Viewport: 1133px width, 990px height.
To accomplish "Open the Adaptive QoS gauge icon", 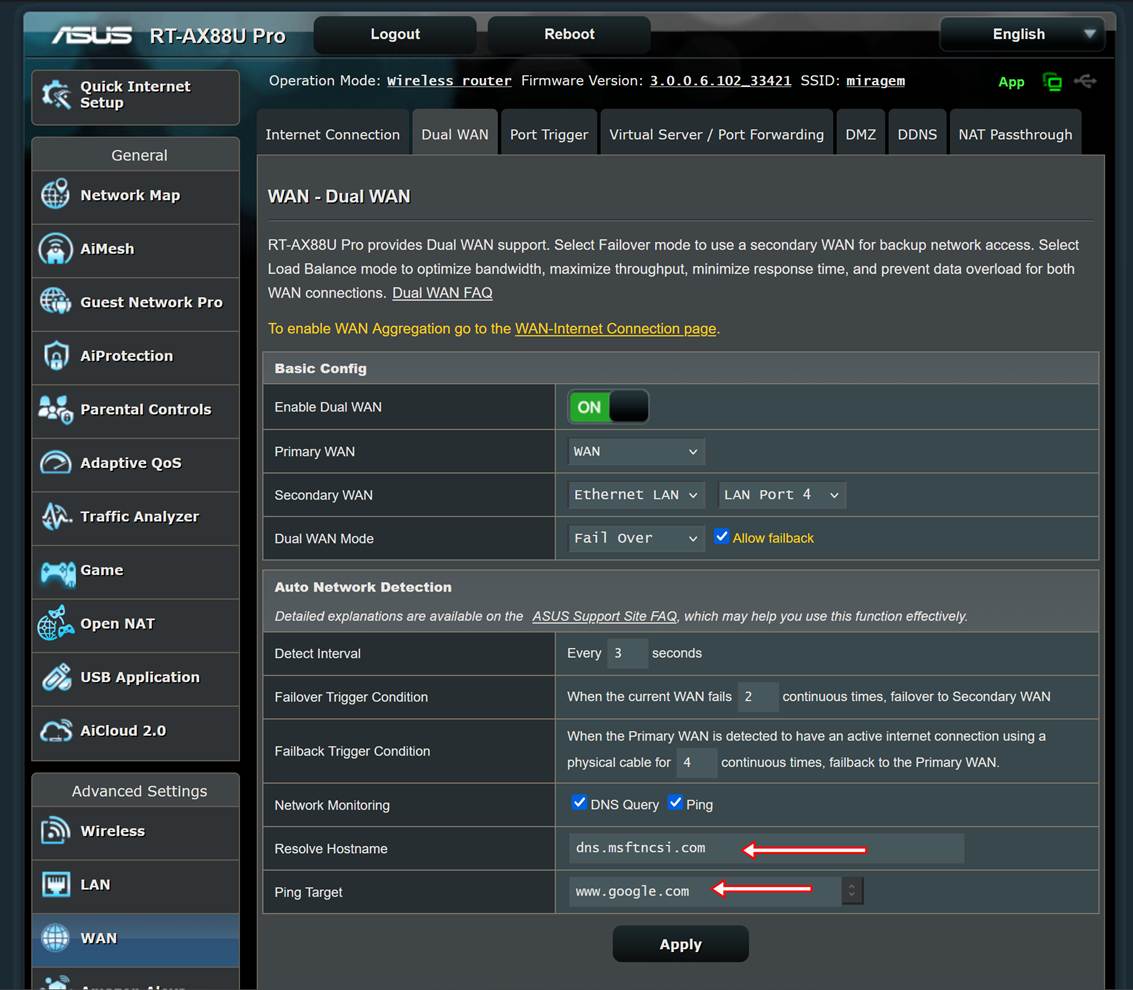I will [x=56, y=463].
